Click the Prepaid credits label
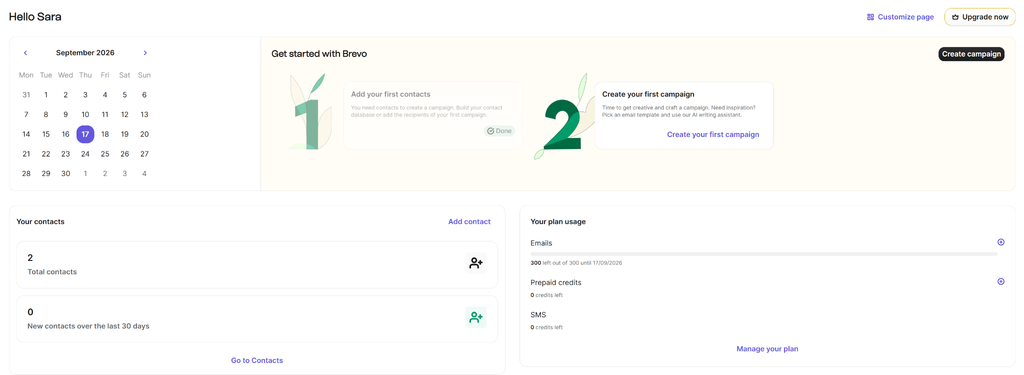The height and width of the screenshot is (375, 1024). click(x=556, y=282)
